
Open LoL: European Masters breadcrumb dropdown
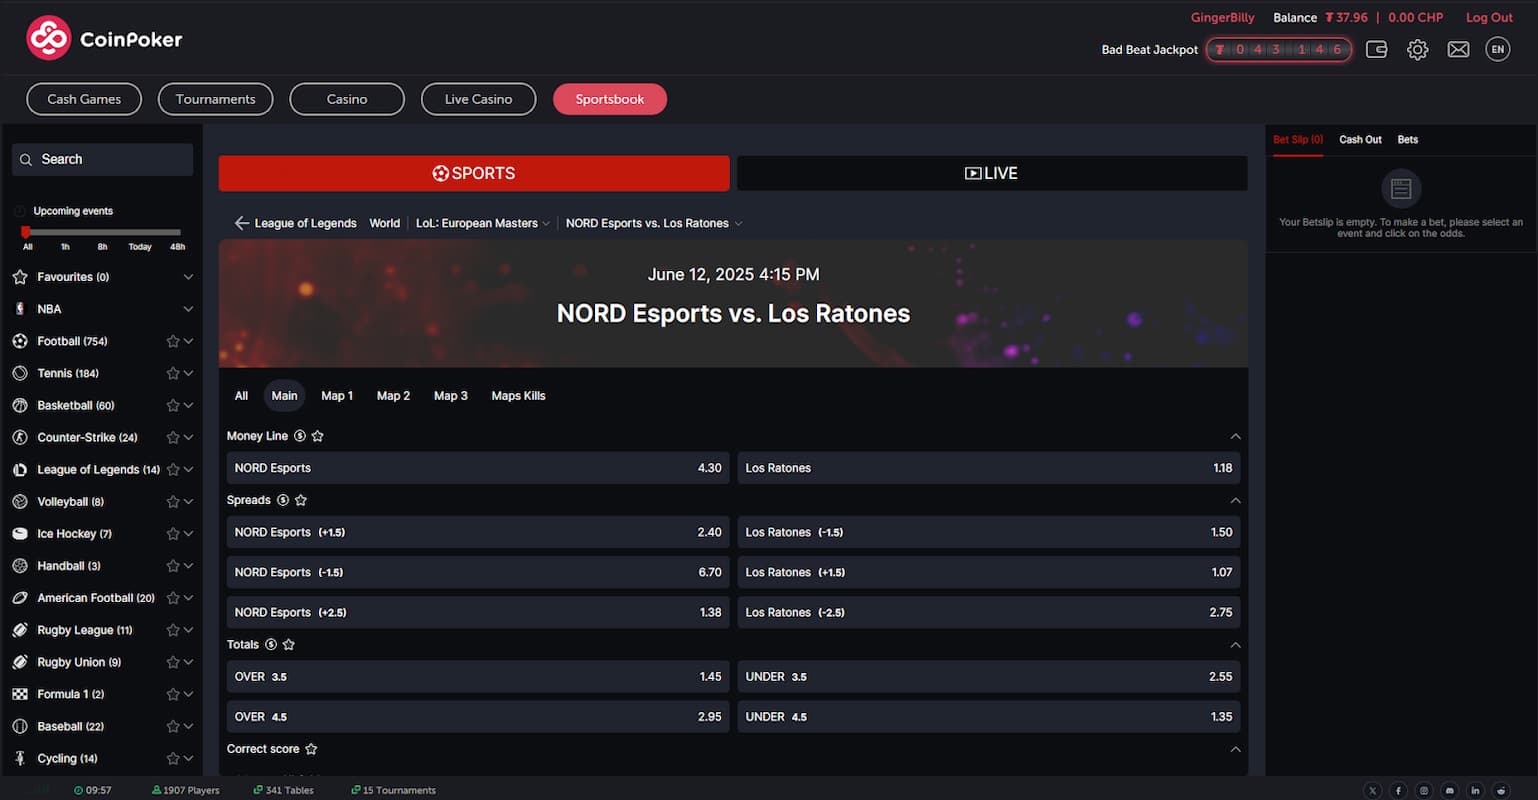pos(483,223)
